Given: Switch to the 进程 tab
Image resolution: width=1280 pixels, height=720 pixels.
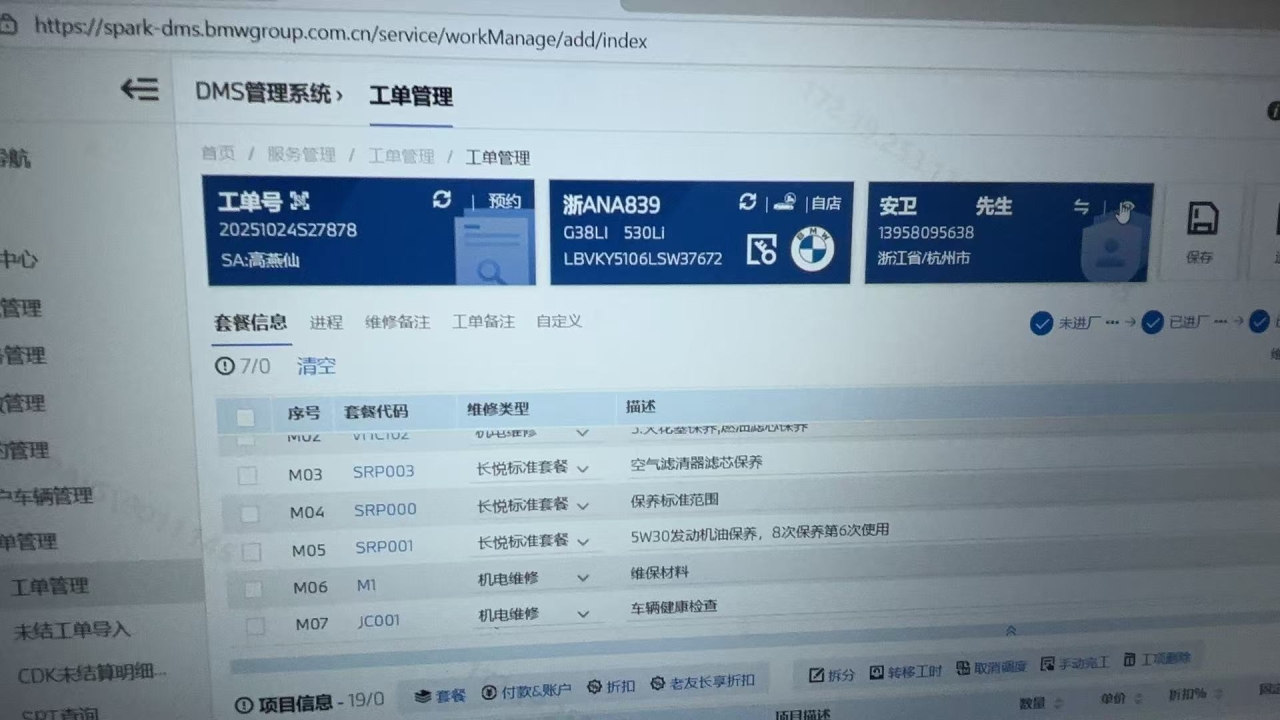Looking at the screenshot, I should (x=326, y=322).
